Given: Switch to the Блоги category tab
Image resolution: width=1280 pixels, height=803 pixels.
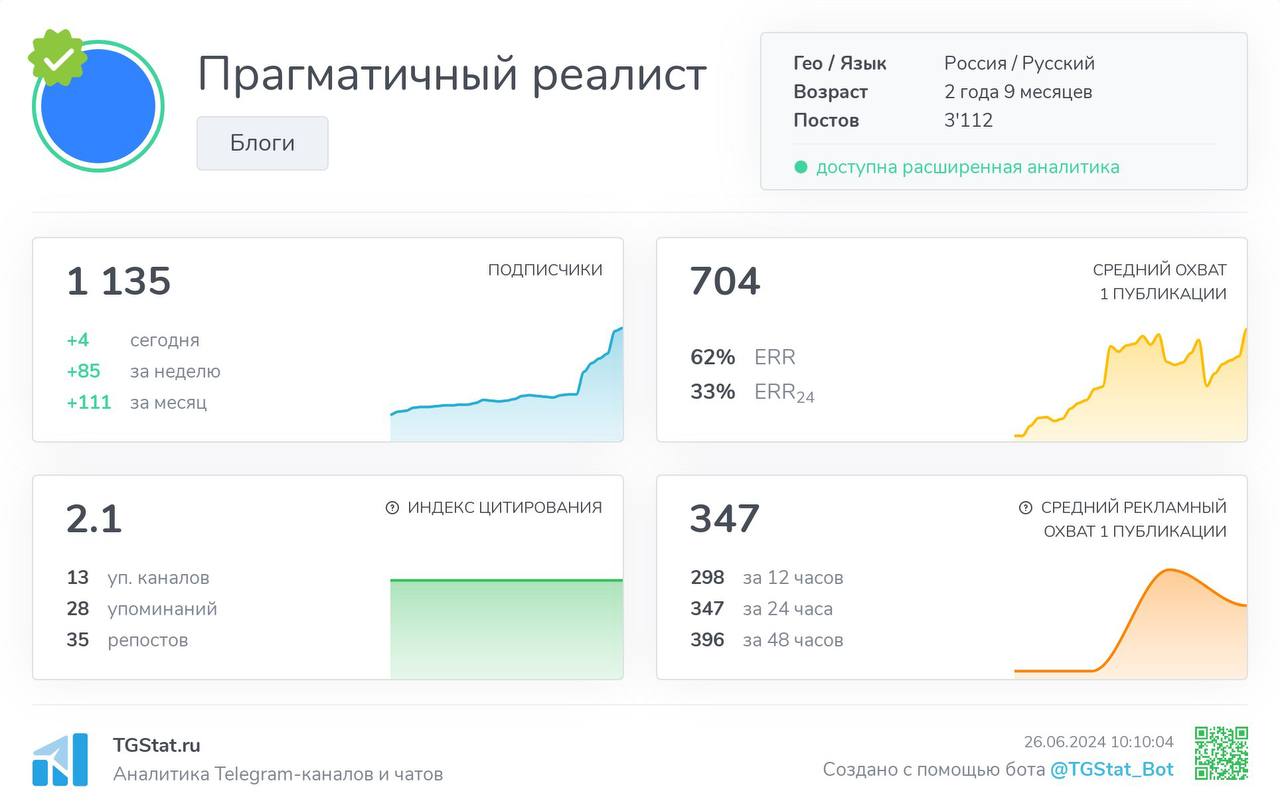Looking at the screenshot, I should point(262,142).
